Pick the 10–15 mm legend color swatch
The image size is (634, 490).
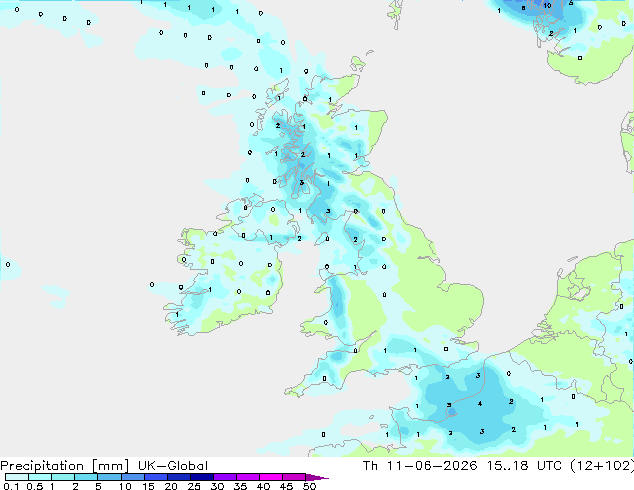pyautogui.click(x=132, y=477)
